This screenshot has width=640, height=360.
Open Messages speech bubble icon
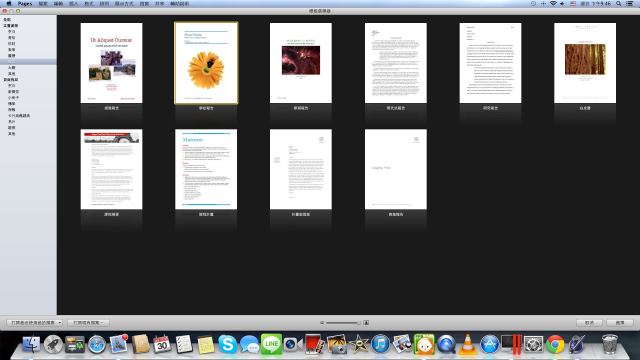[x=249, y=344]
